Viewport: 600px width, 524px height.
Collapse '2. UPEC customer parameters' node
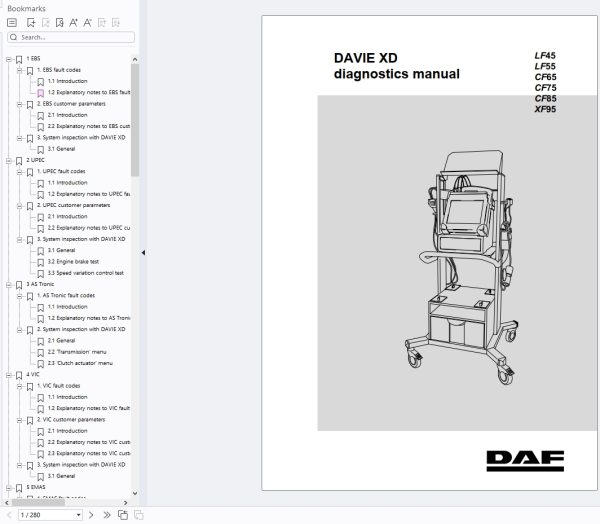(19, 206)
